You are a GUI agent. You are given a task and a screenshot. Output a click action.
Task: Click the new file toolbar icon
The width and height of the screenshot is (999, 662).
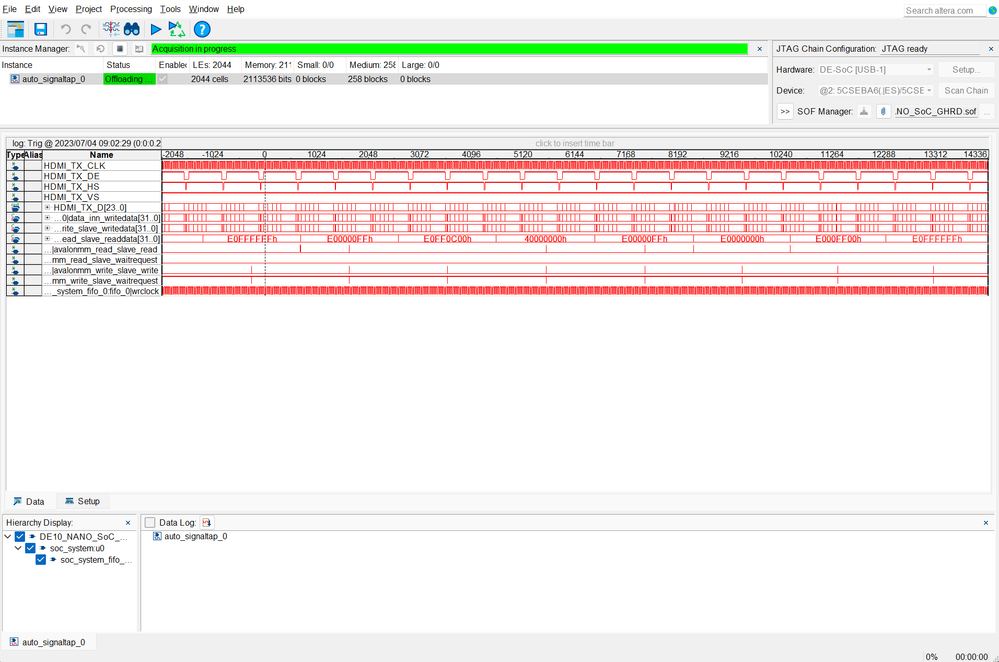tap(15, 29)
